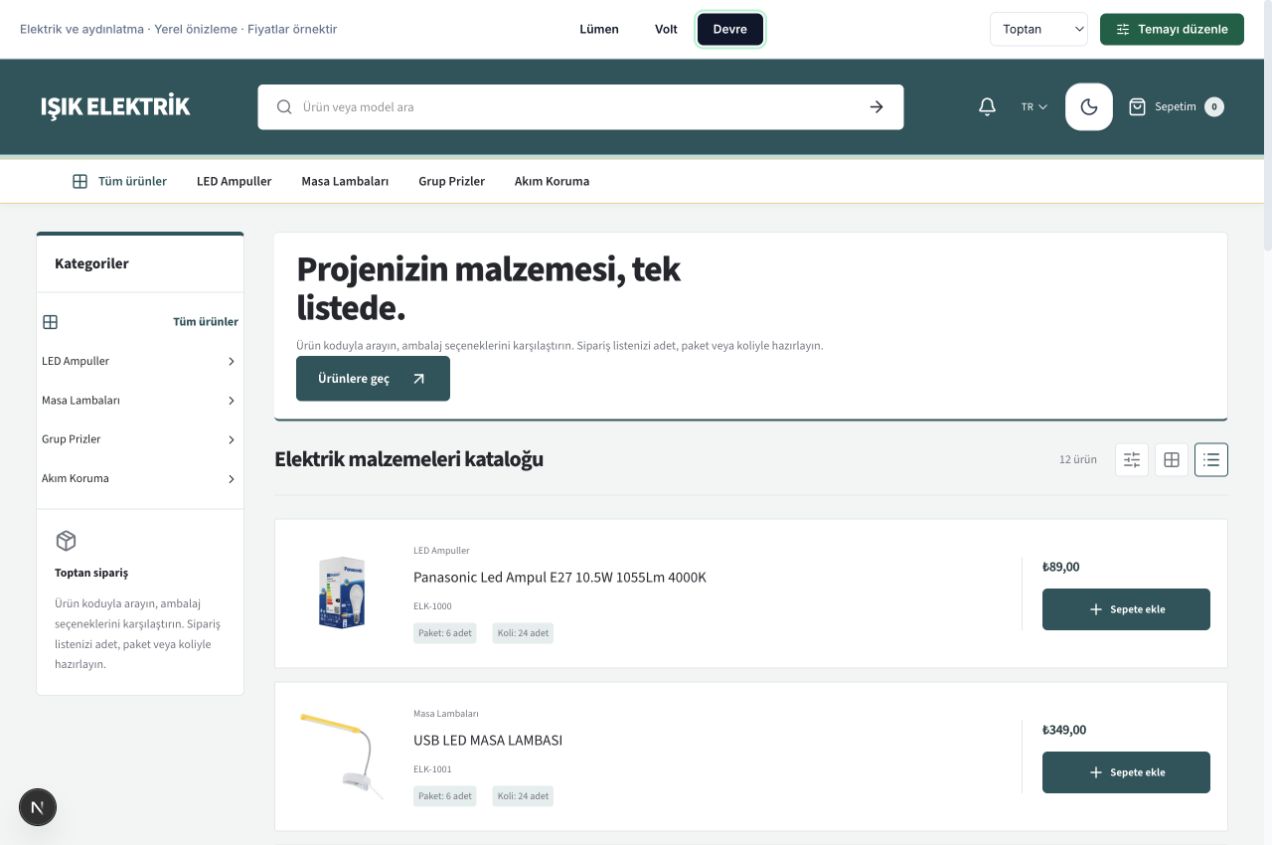
Task: Open USB LED MASA LAMBASI product title
Action: point(488,740)
